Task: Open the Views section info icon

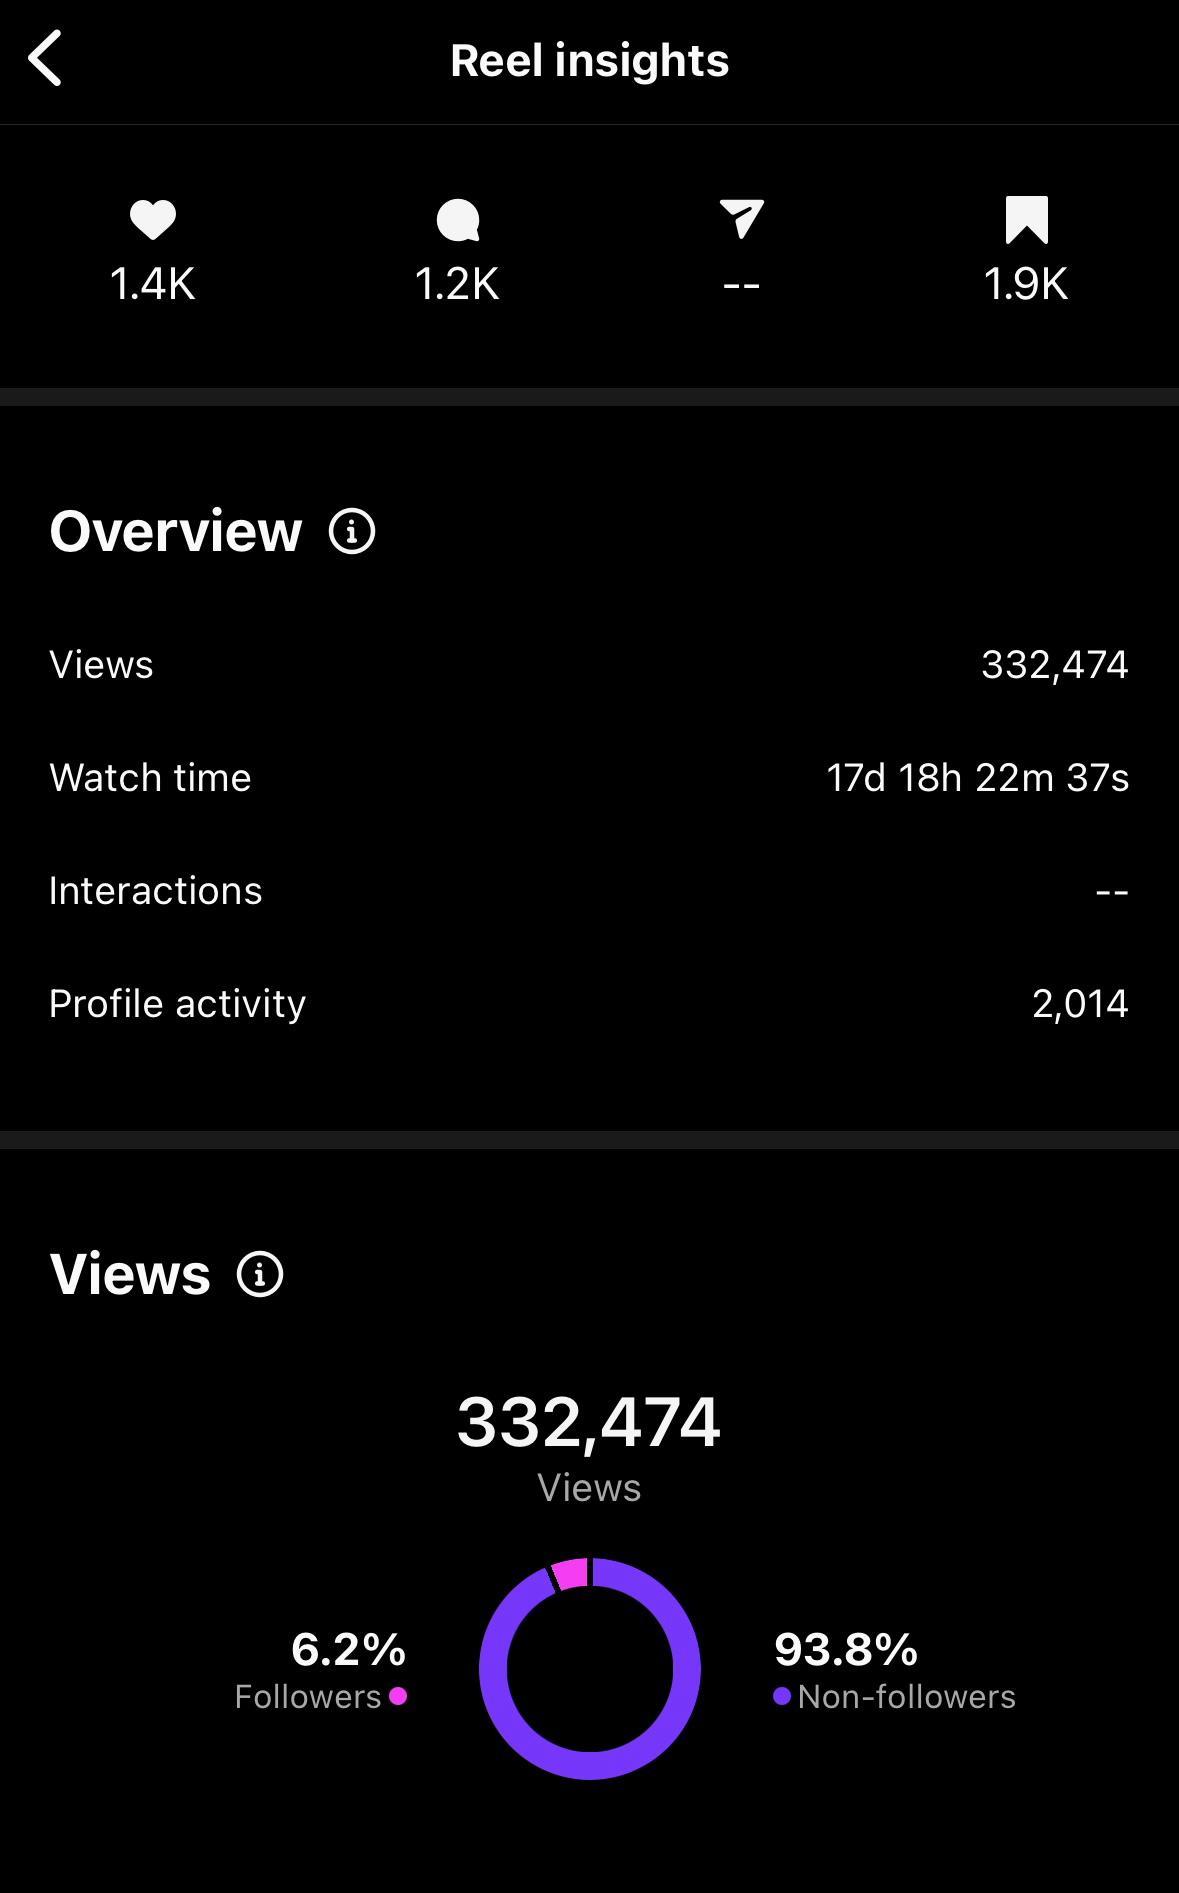Action: point(260,1274)
